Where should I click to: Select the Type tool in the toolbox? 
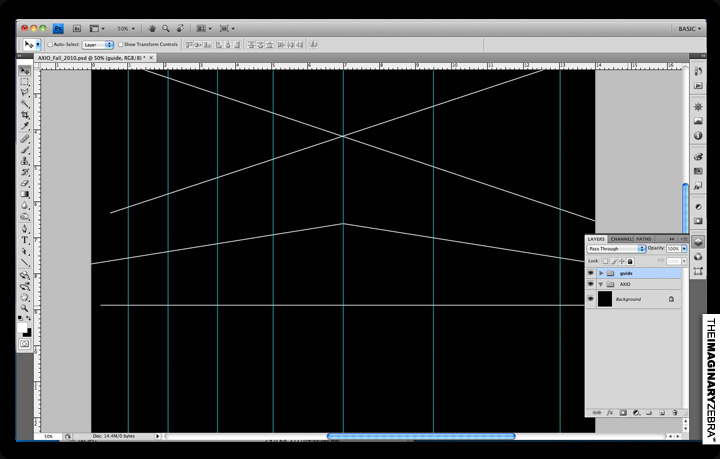pyautogui.click(x=25, y=240)
